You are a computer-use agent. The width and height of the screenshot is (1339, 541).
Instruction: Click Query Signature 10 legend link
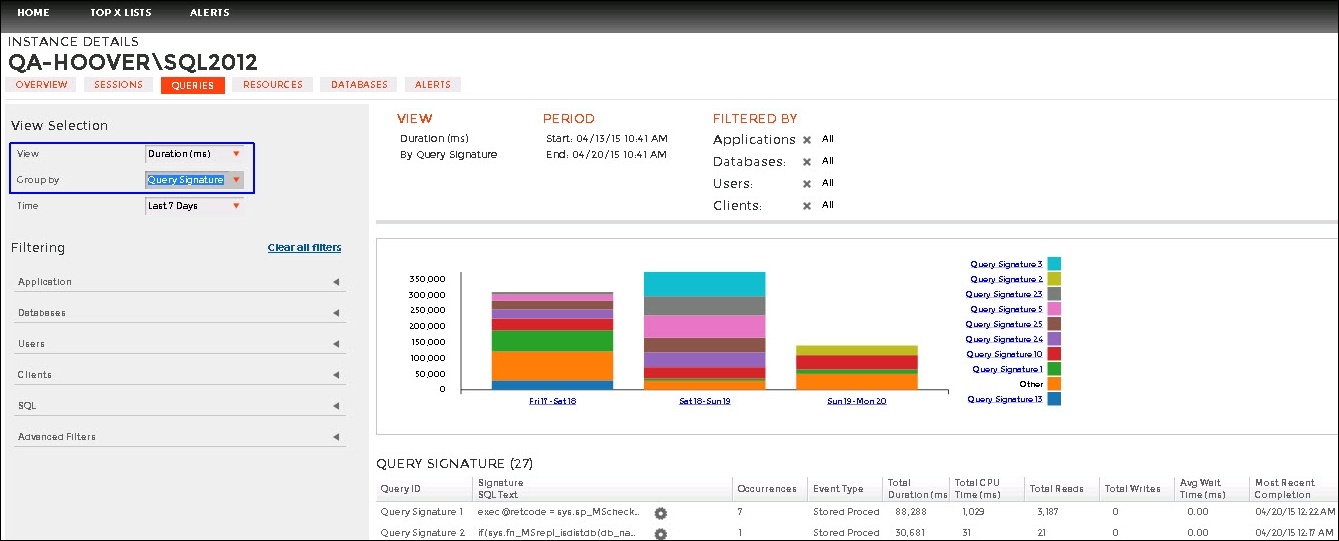1004,354
